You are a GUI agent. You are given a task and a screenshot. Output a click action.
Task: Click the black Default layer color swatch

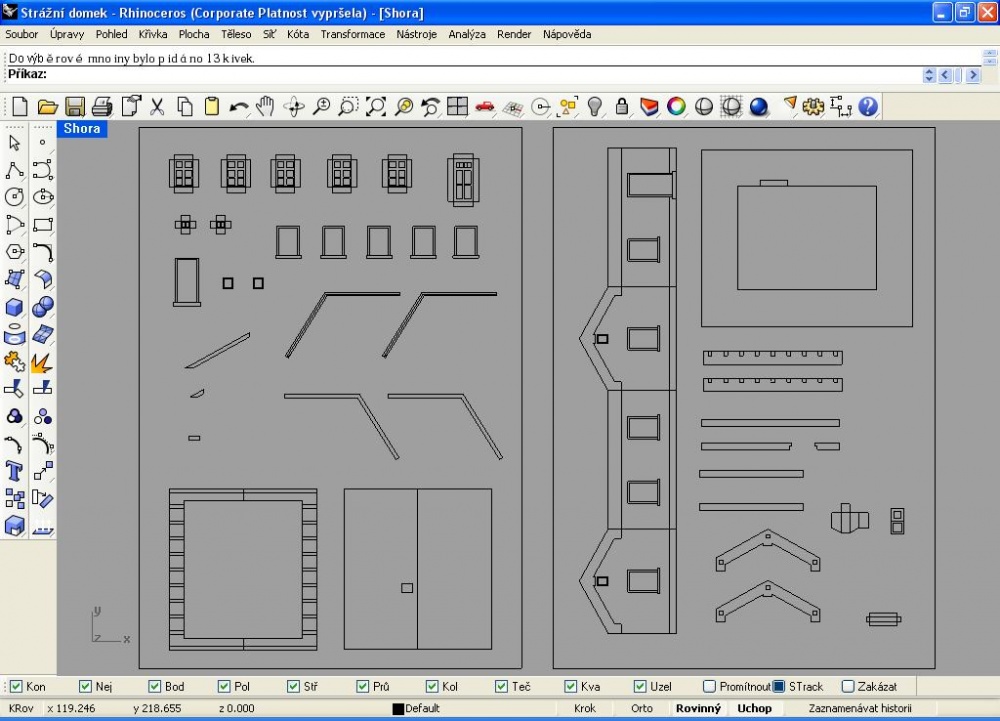[x=398, y=709]
